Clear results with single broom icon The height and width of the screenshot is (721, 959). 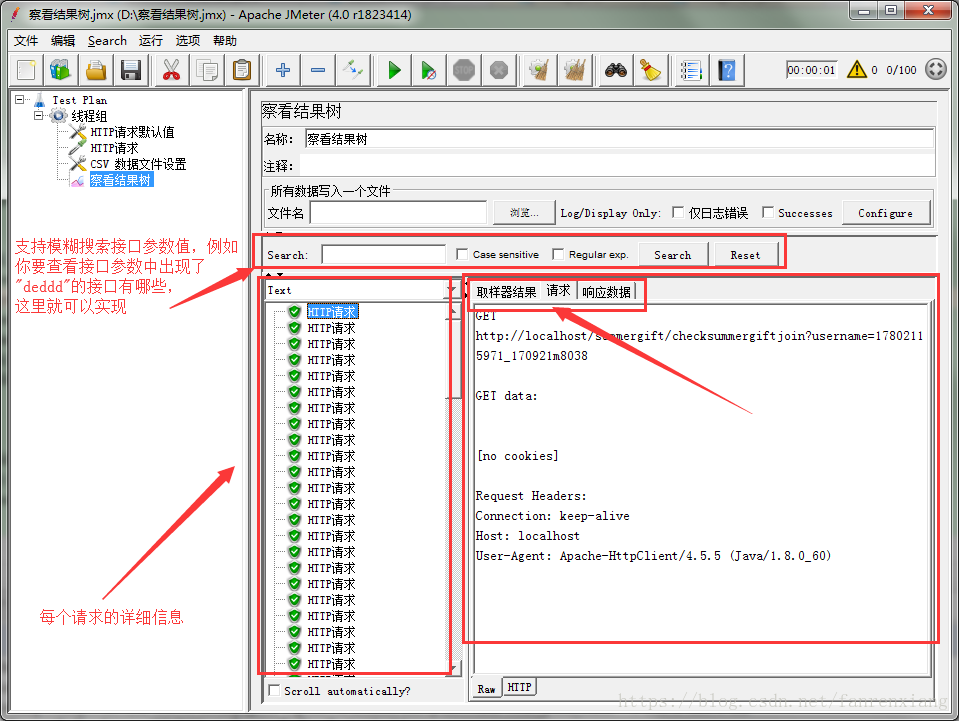539,70
